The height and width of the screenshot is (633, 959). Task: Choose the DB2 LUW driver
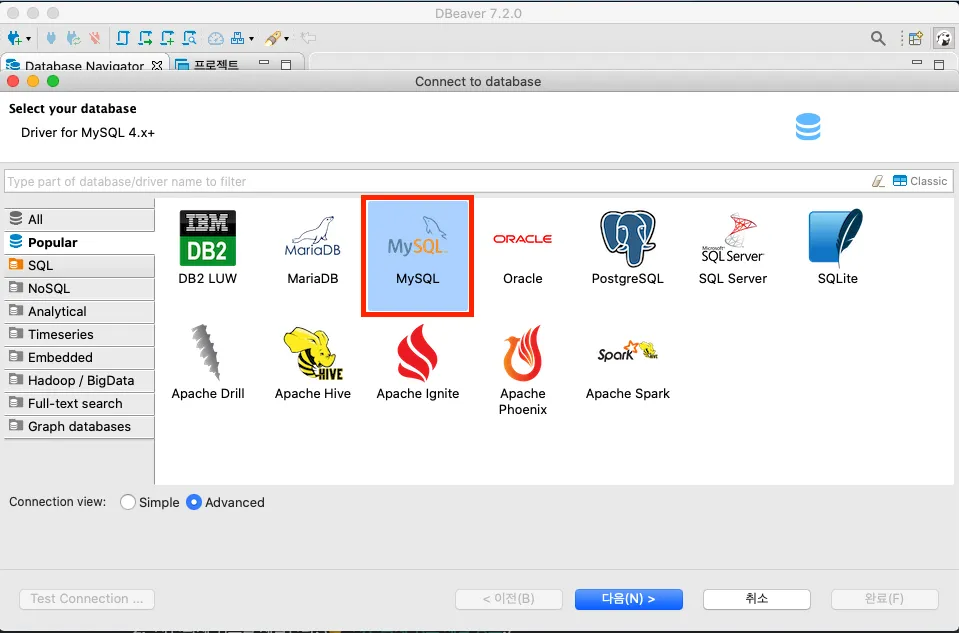207,248
